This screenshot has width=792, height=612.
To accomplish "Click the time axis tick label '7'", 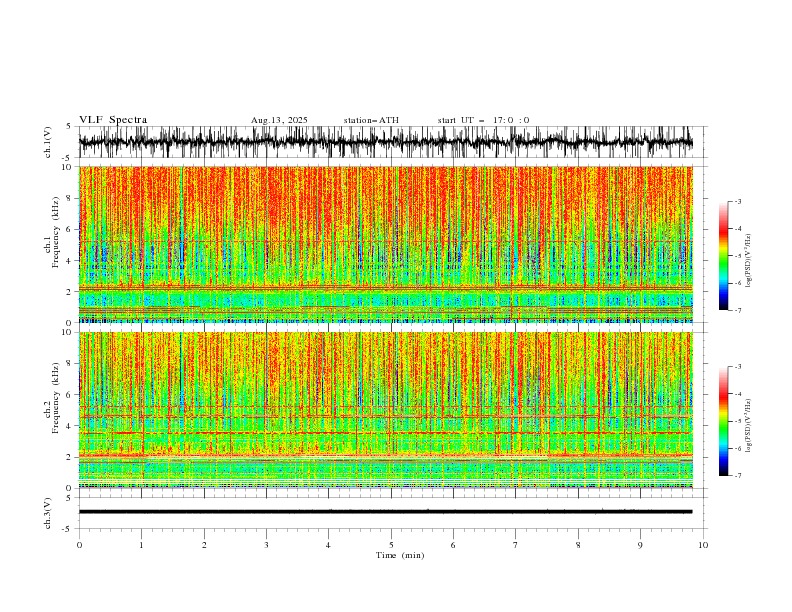I will point(516,545).
